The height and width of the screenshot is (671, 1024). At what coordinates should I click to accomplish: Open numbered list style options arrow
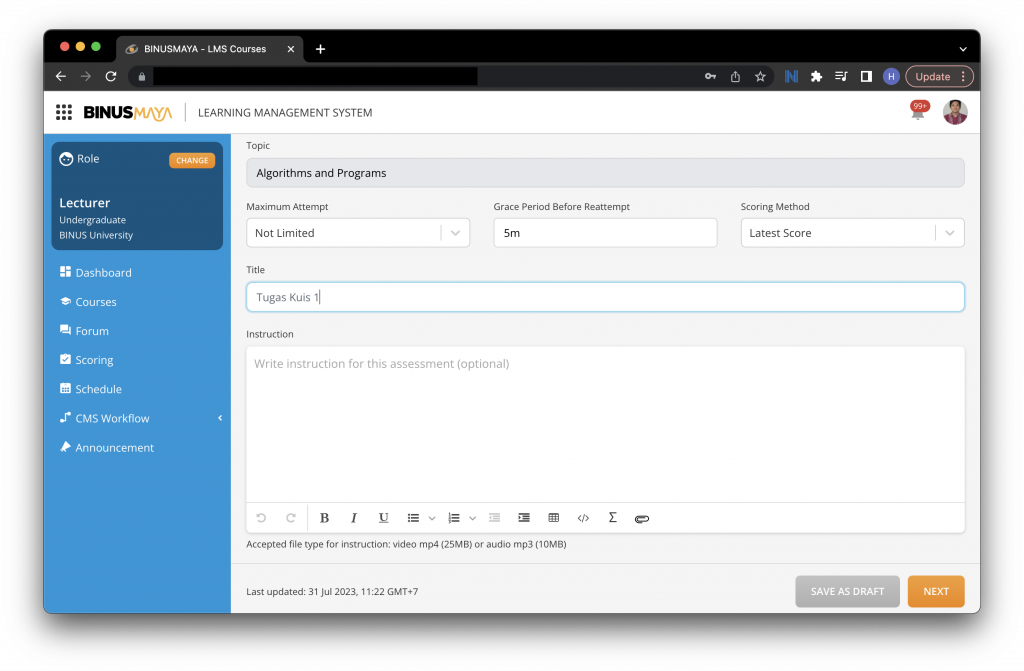click(472, 518)
